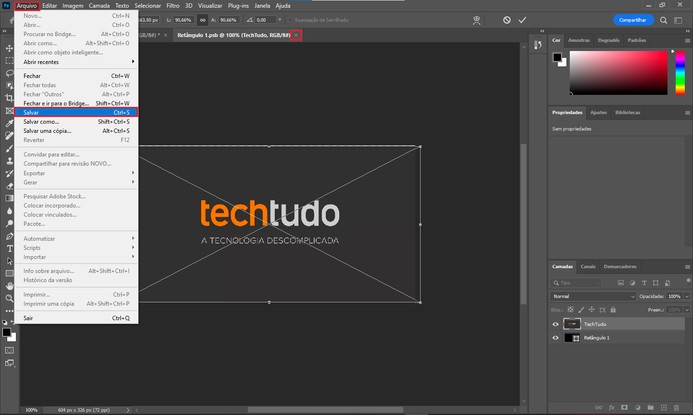Select the Path Selection tool
This screenshot has height=415, width=693.
pyautogui.click(x=9, y=261)
